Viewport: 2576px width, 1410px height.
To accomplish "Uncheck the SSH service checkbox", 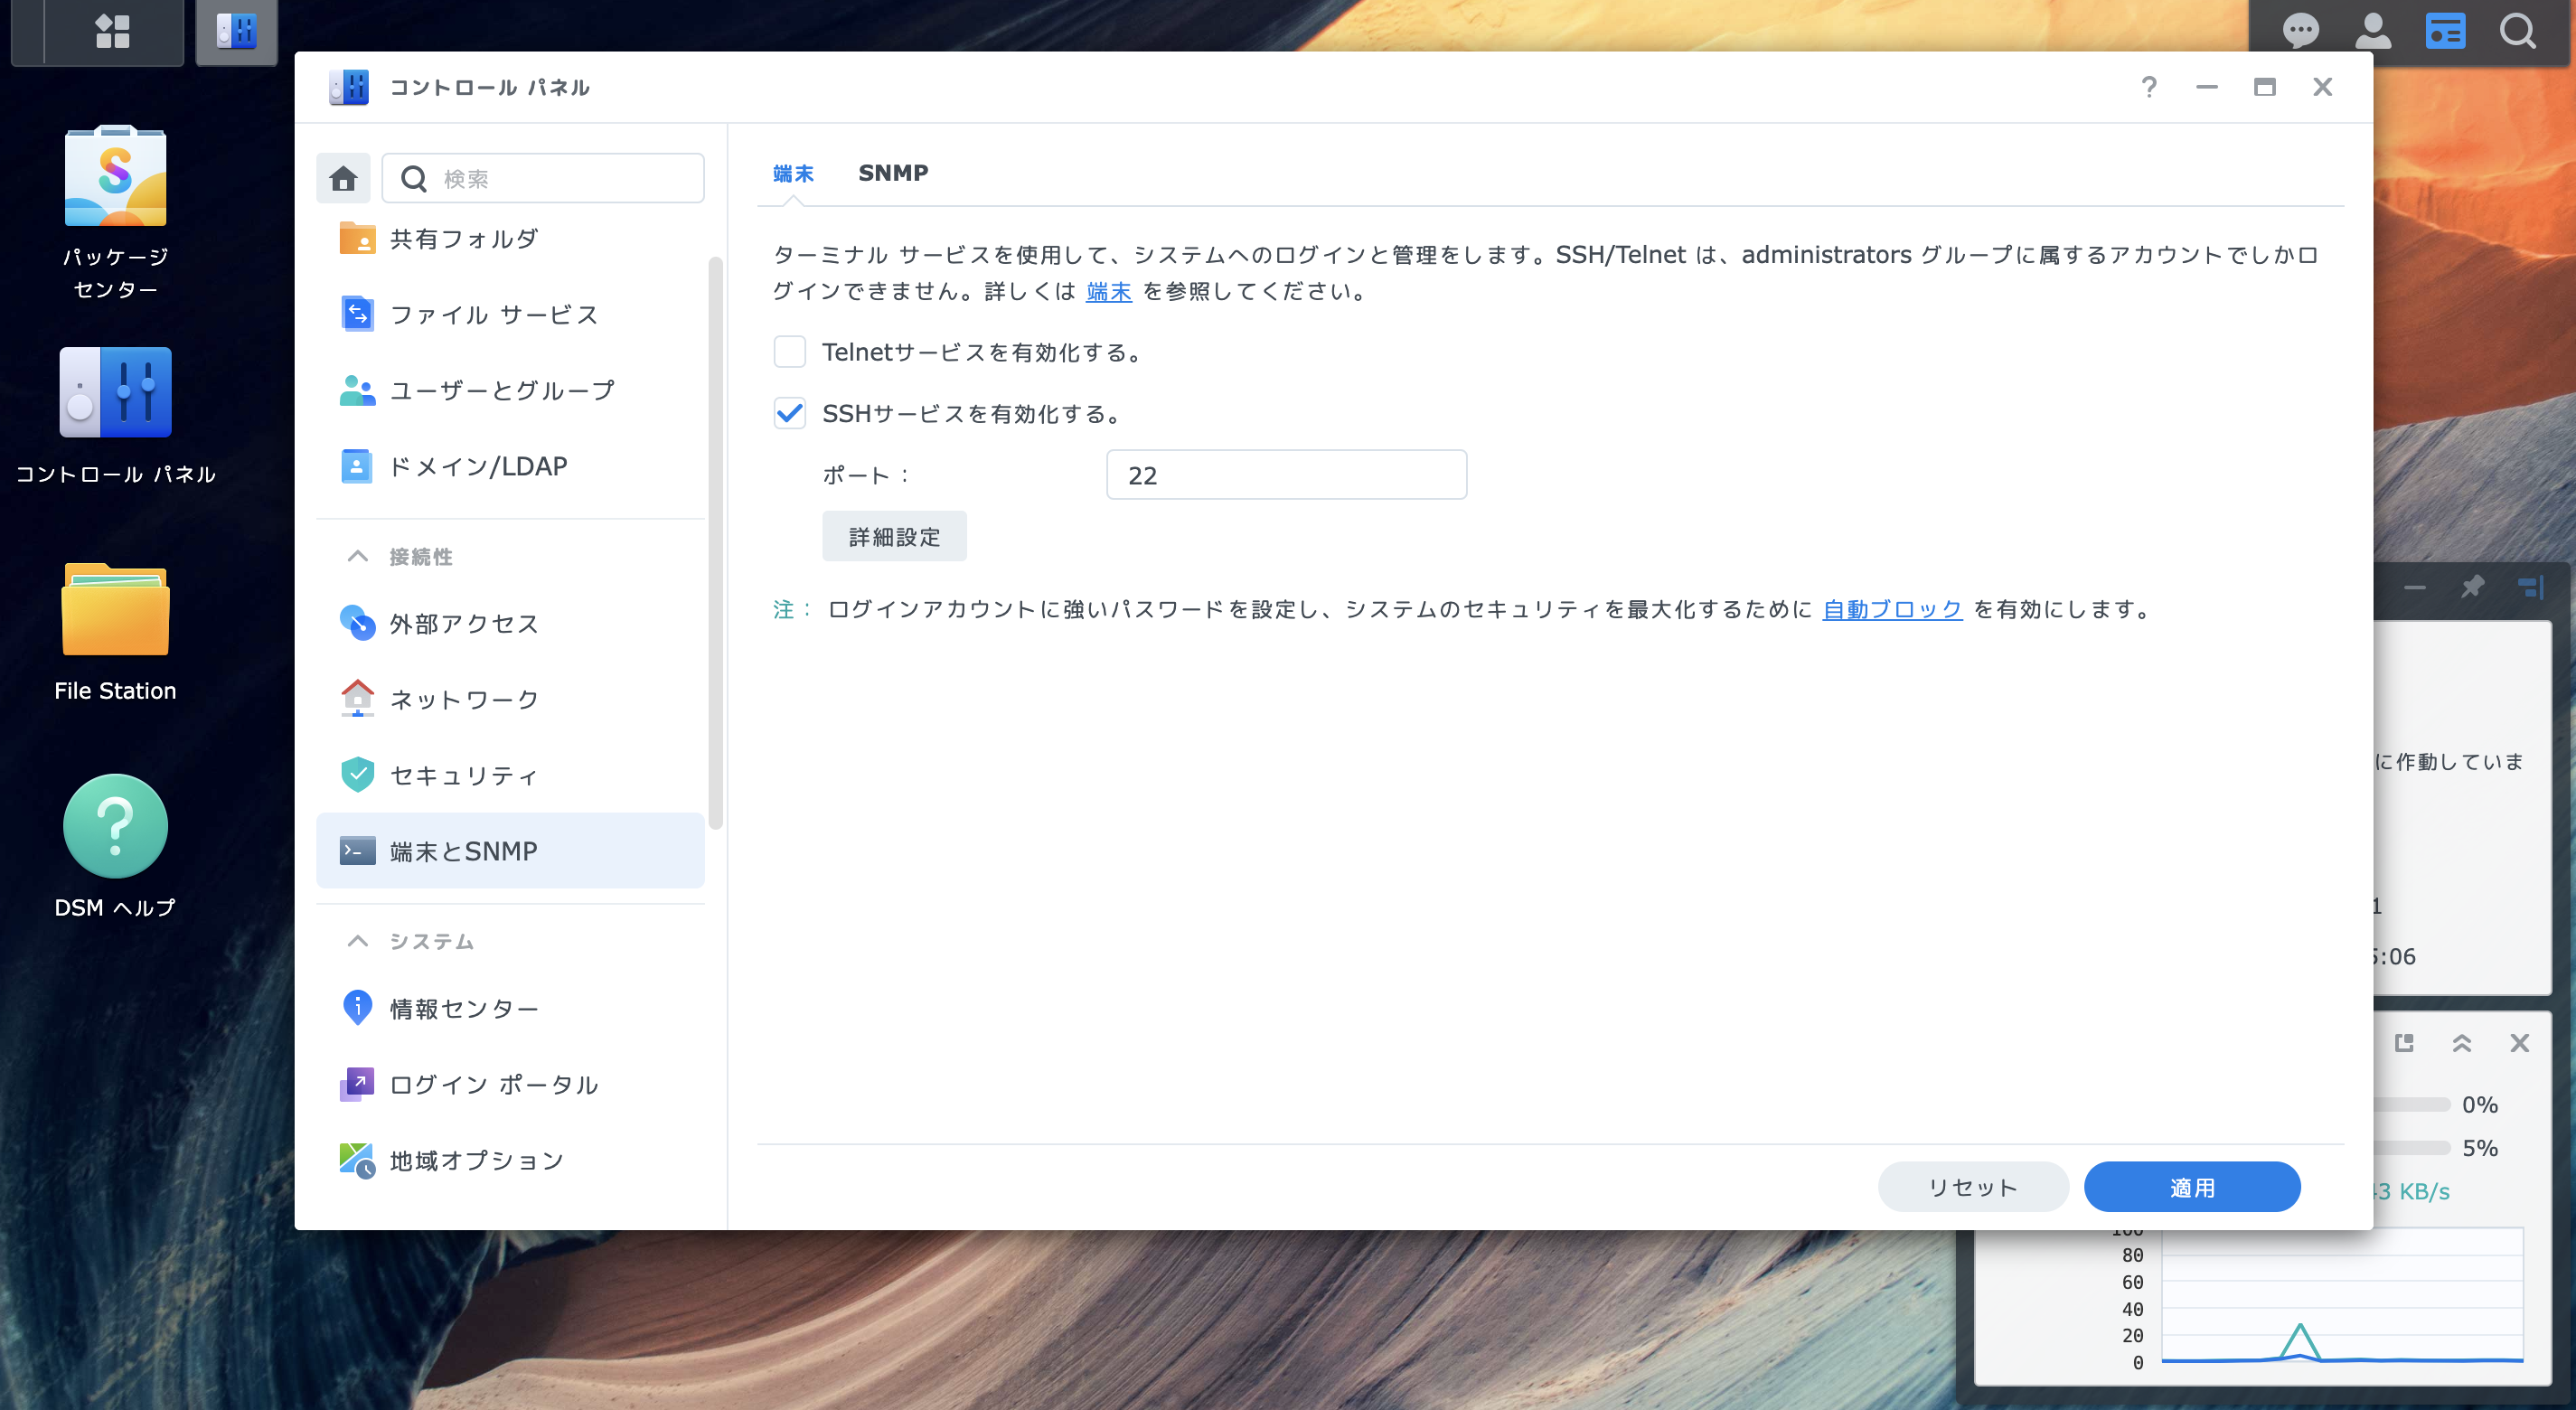I will click(790, 413).
